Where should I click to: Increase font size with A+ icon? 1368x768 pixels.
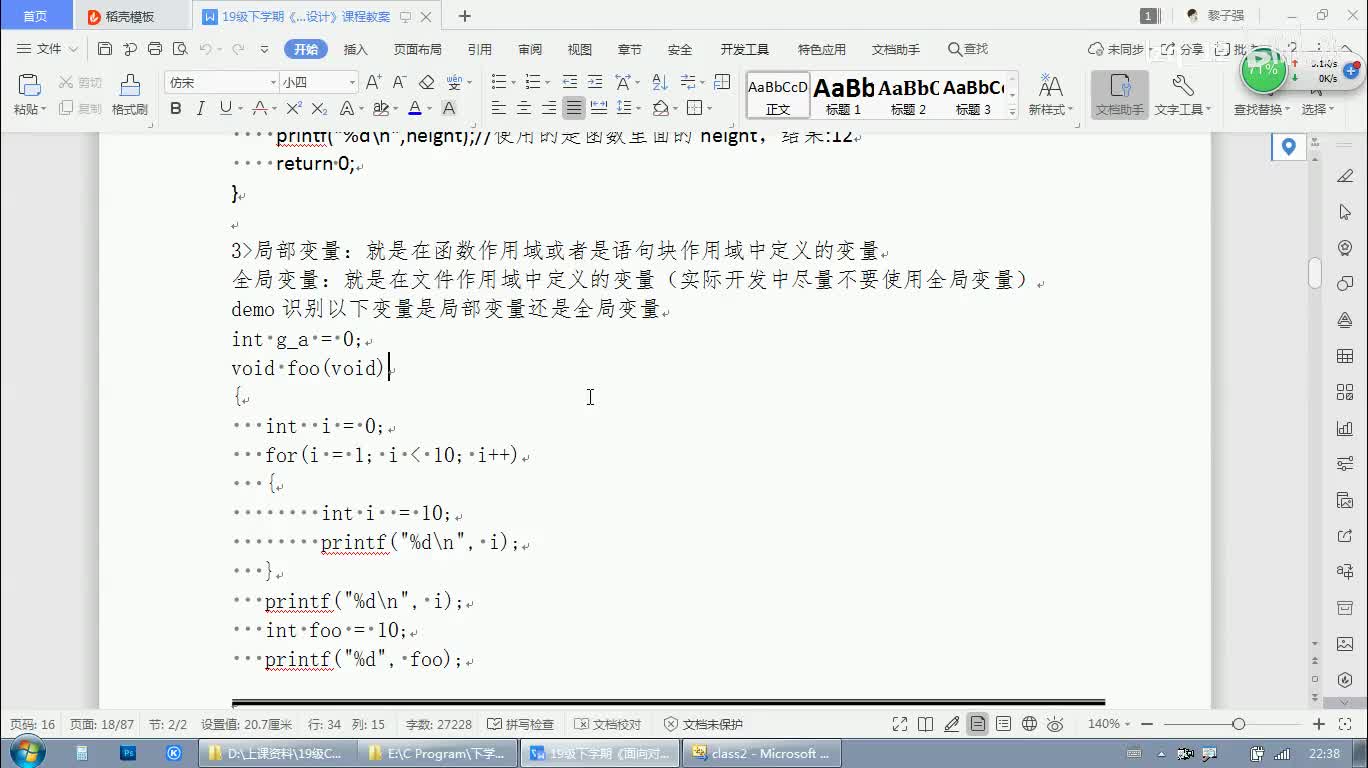373,82
